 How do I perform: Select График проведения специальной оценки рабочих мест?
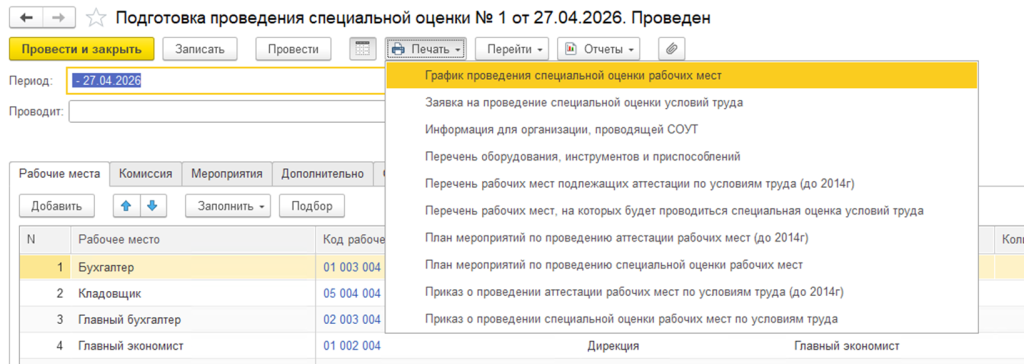coord(682,75)
